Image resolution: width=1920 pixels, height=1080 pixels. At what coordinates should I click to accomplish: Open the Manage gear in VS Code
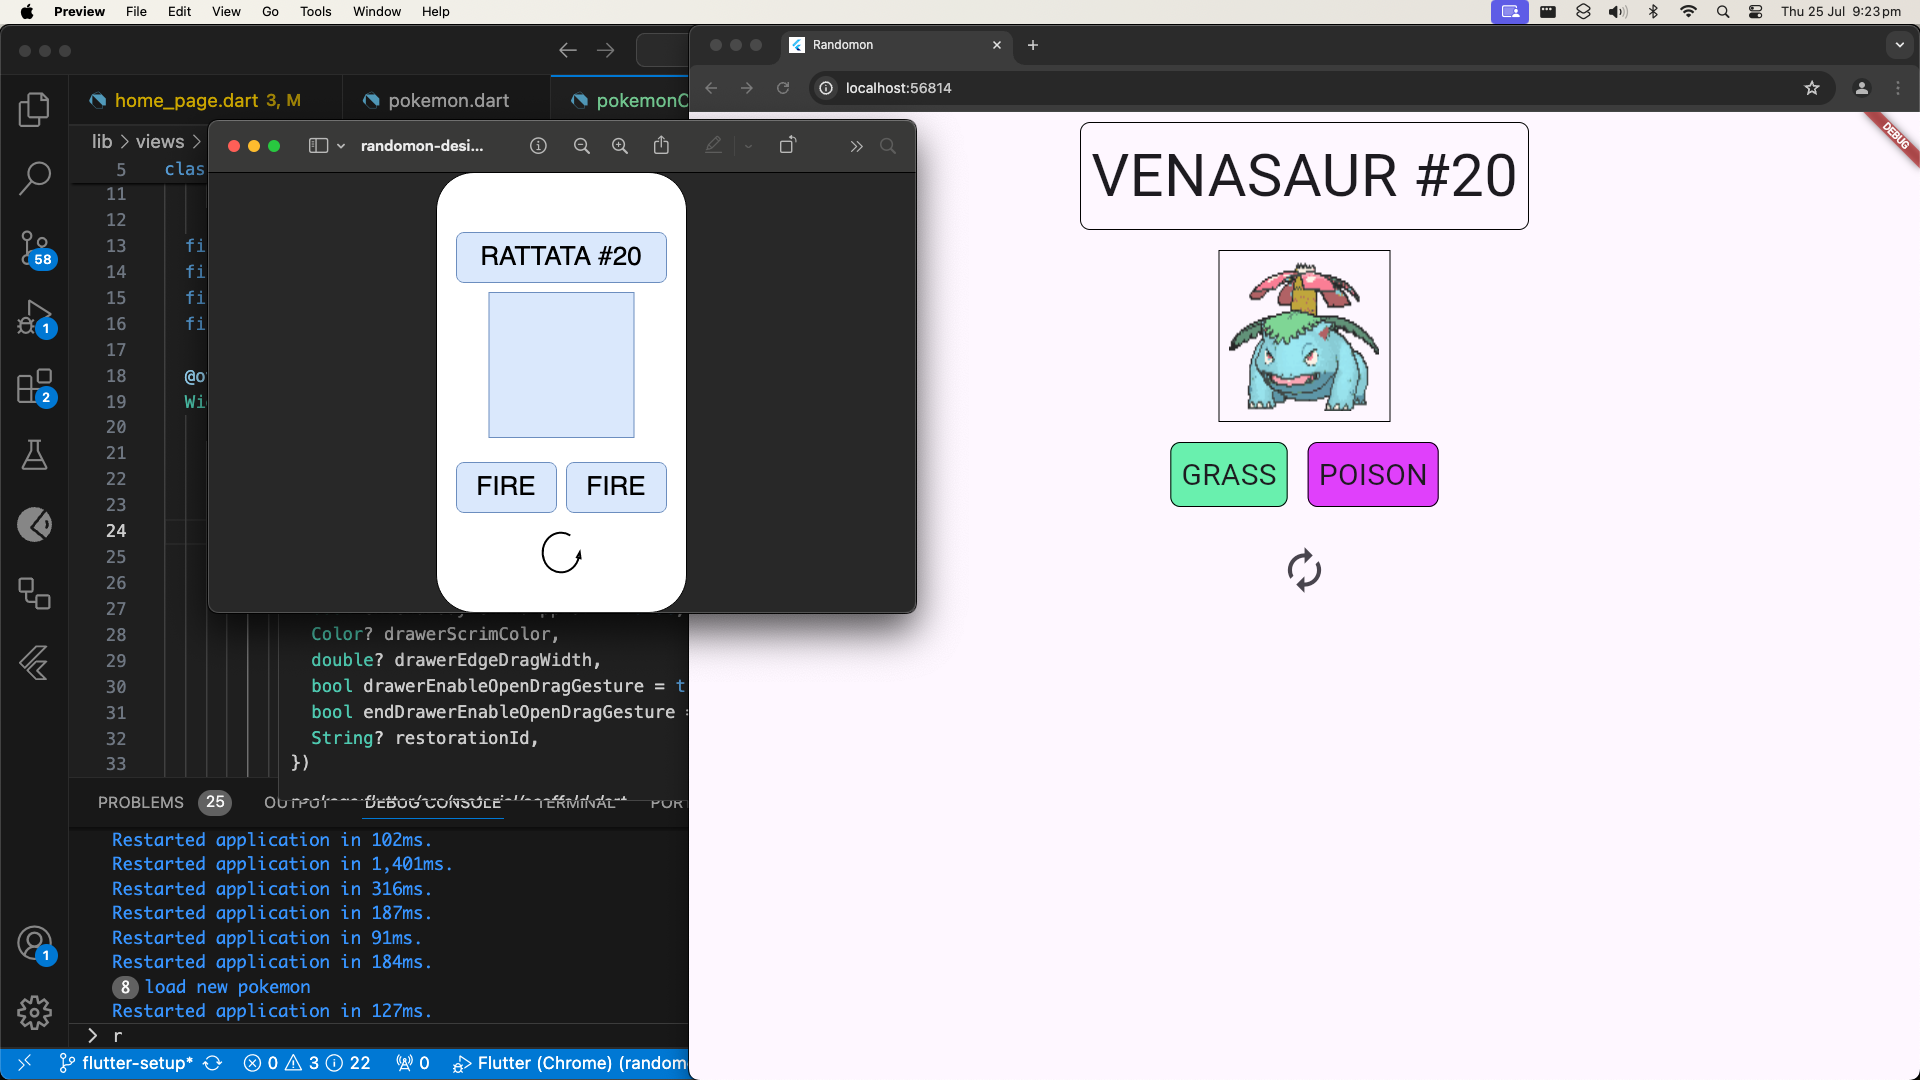click(x=34, y=1012)
